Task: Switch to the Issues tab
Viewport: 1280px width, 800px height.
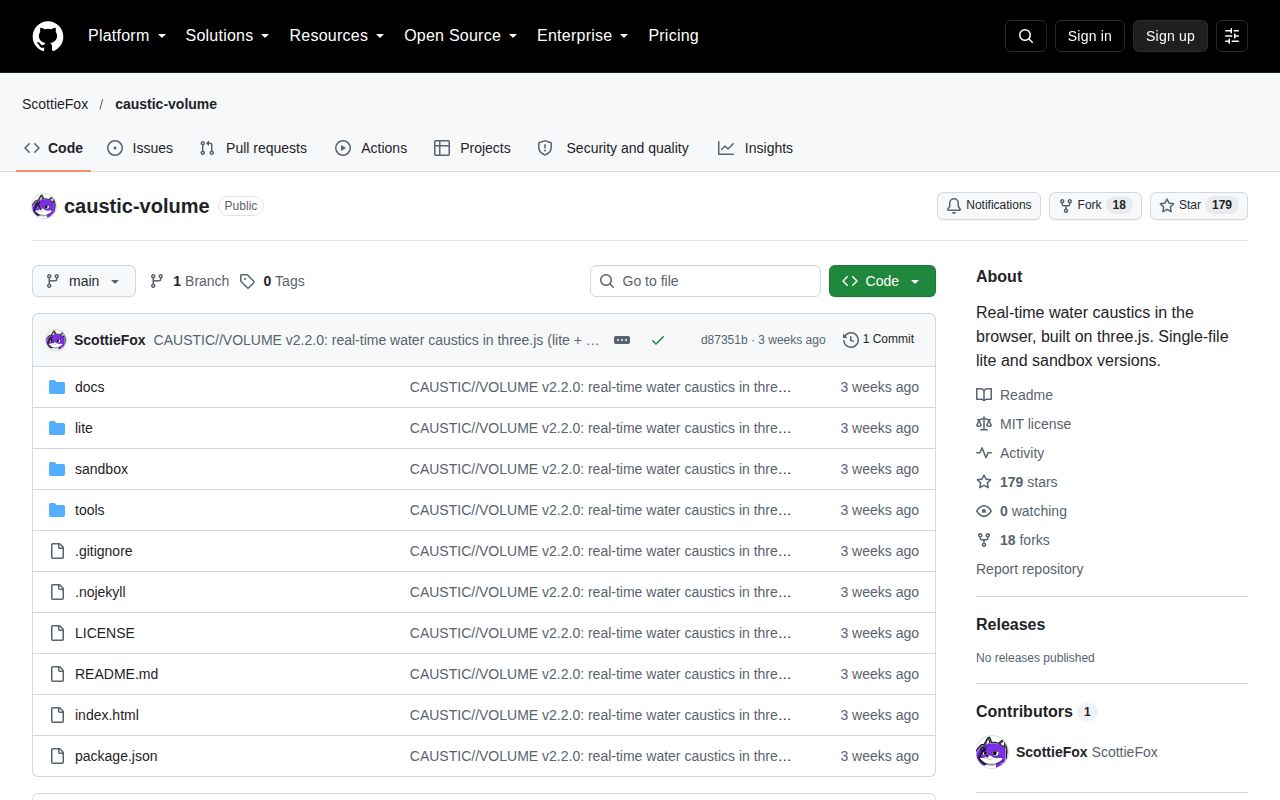Action: pos(140,148)
